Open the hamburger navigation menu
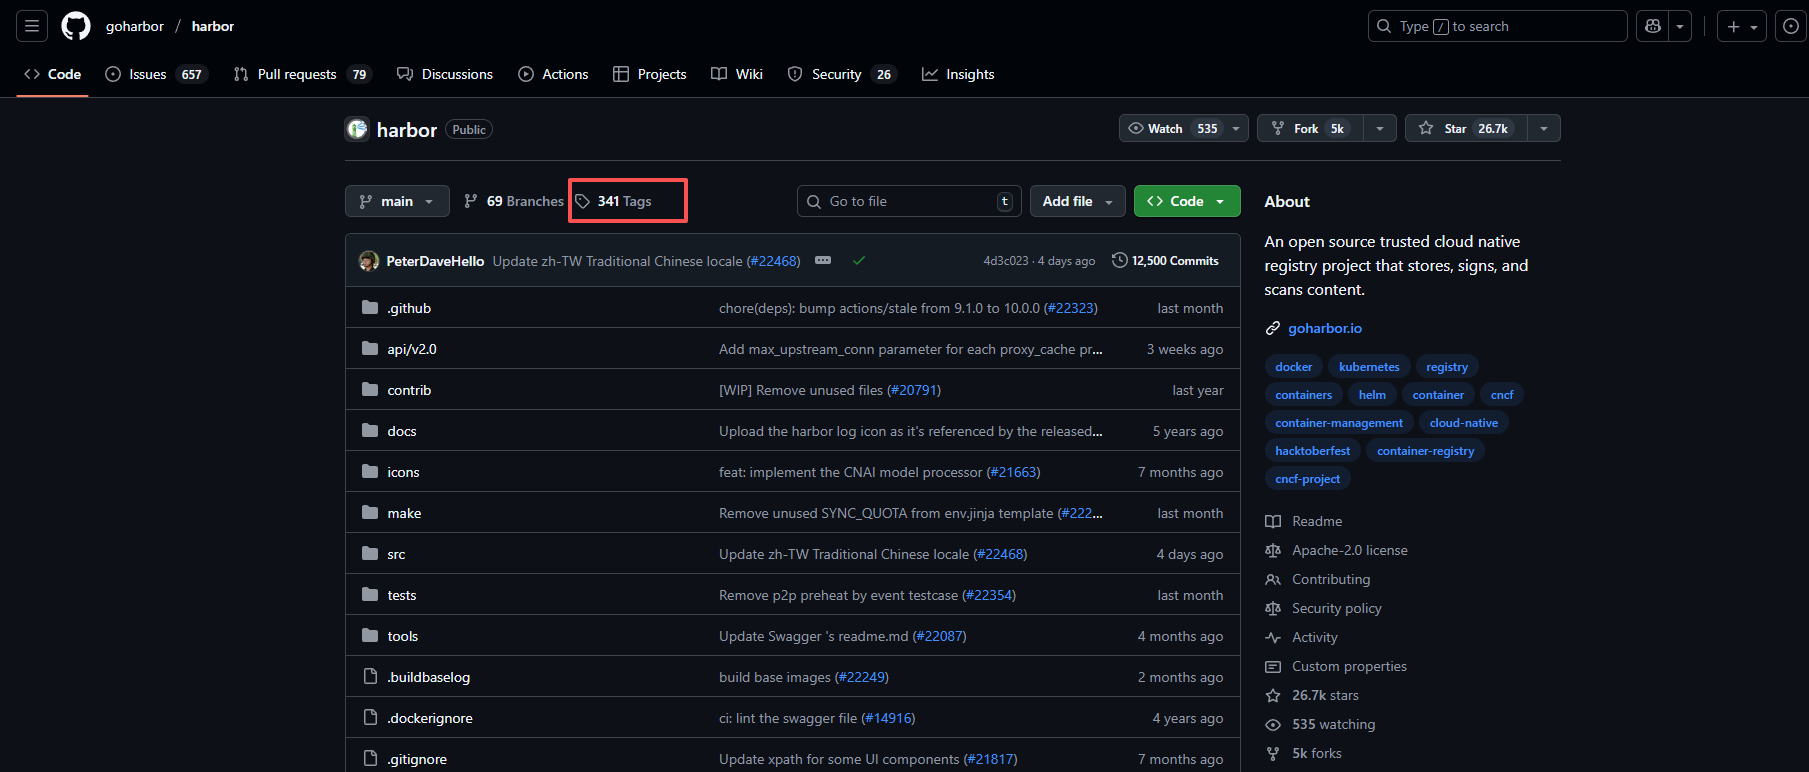 coord(32,26)
